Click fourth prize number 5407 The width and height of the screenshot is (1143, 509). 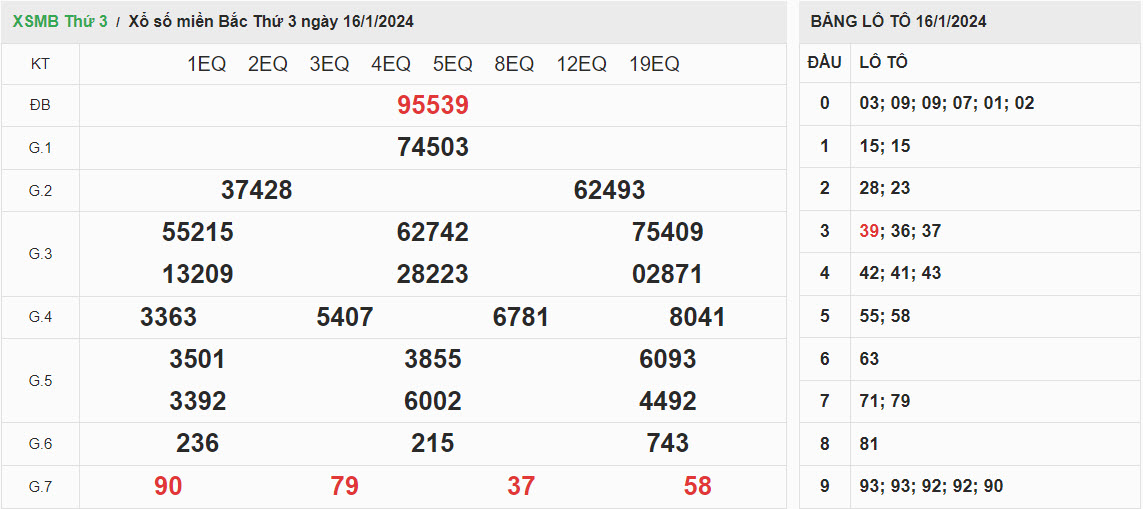point(344,317)
